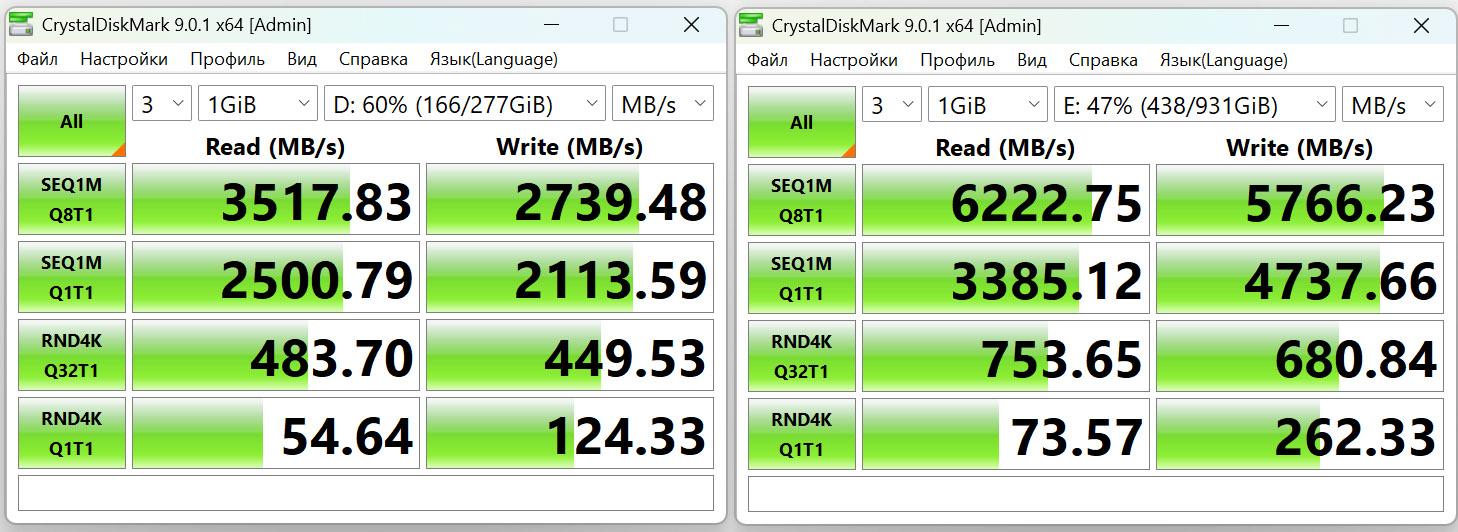Open Язык(Language) menu in left window
Viewport: 1458px width, 532px height.
click(x=493, y=59)
